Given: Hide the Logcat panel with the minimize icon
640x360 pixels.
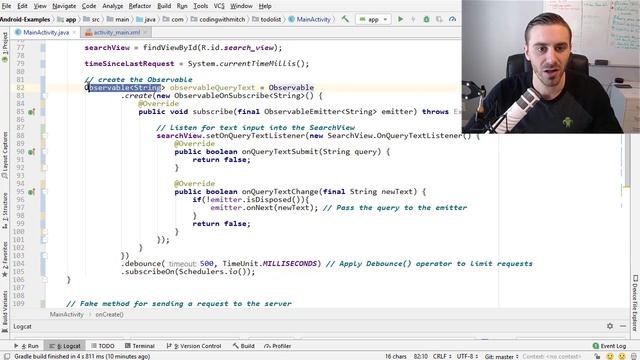Looking at the screenshot, I should (x=623, y=326).
